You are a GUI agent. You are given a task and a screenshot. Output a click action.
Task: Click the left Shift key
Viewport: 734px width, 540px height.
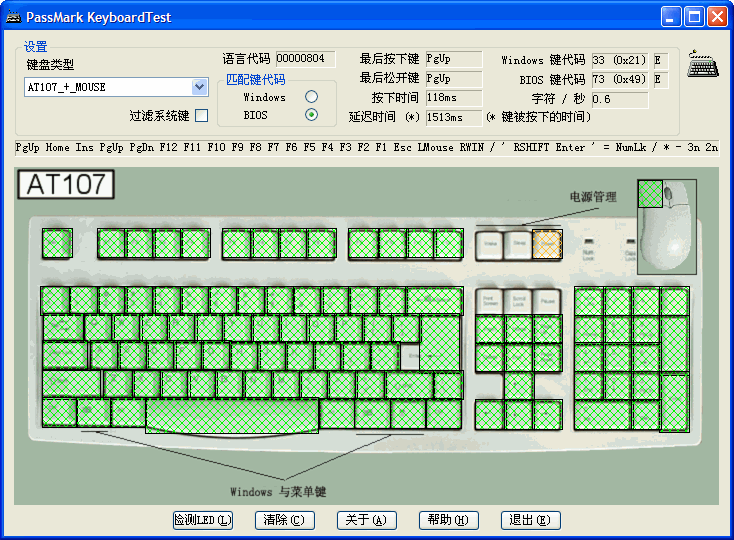coord(72,384)
